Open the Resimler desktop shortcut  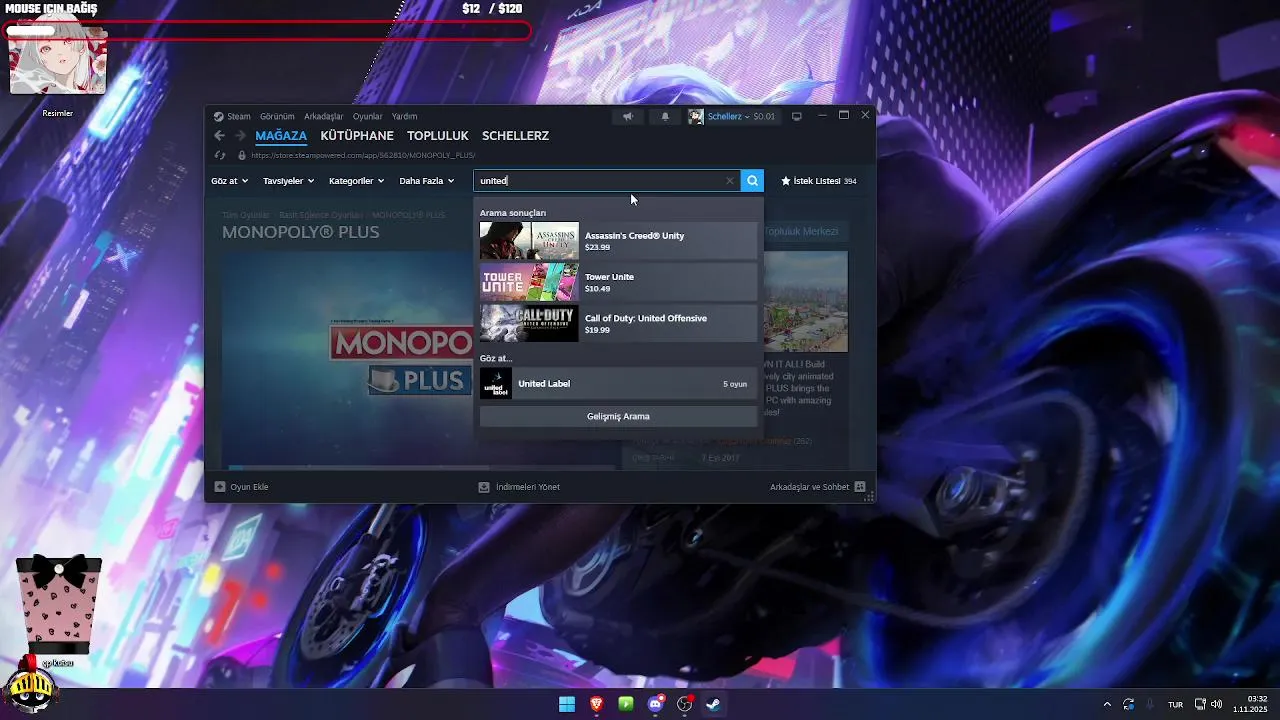click(57, 66)
